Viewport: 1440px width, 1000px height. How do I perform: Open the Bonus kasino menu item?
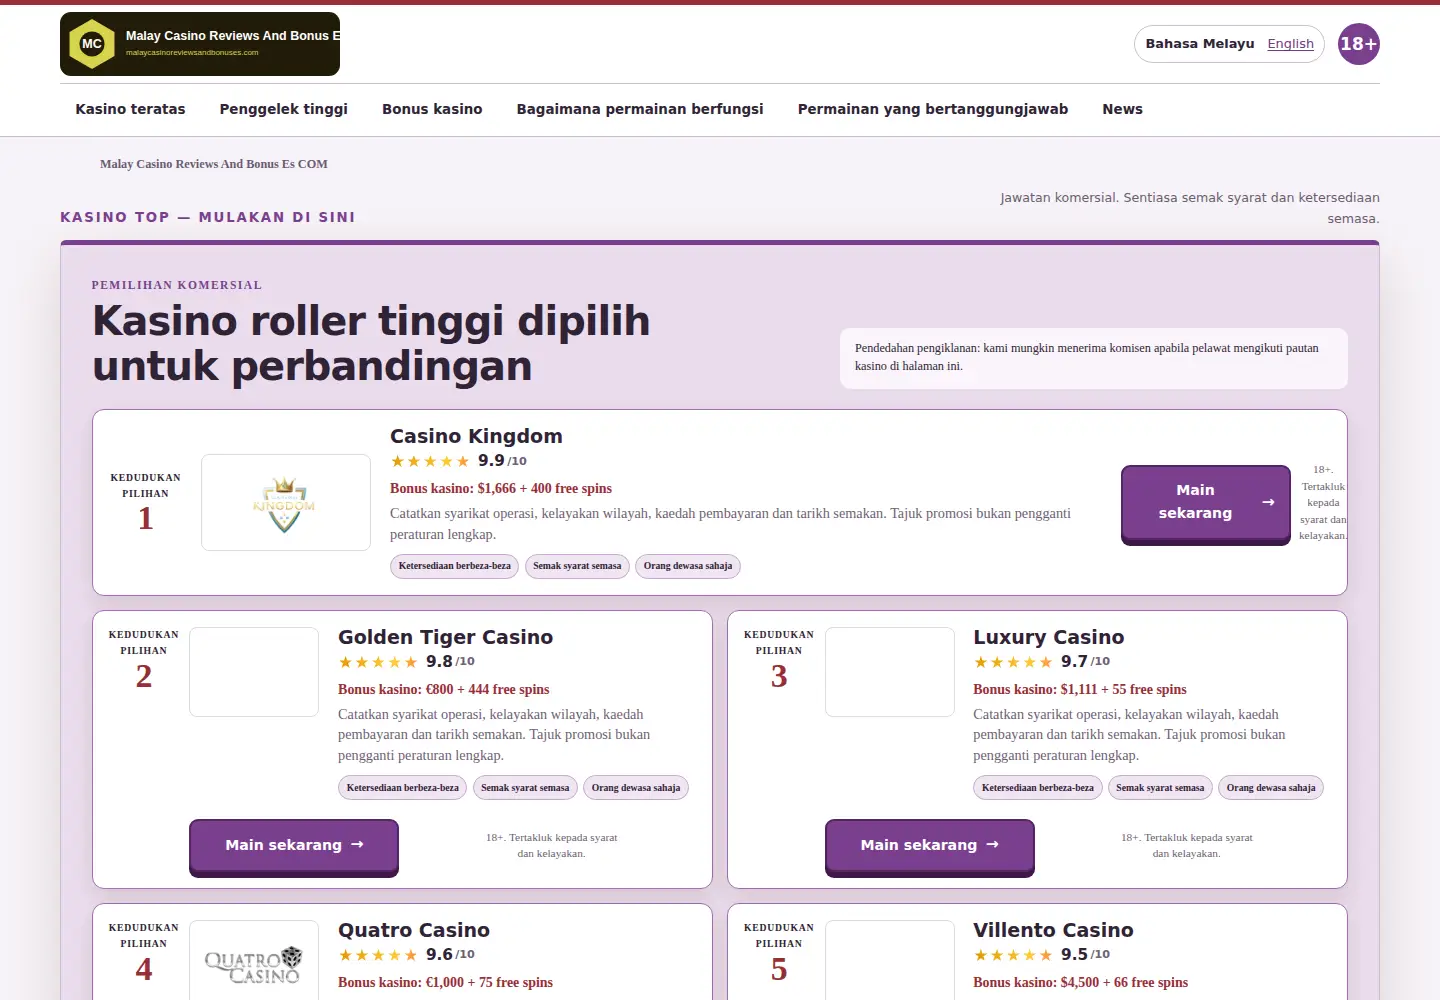(x=432, y=109)
